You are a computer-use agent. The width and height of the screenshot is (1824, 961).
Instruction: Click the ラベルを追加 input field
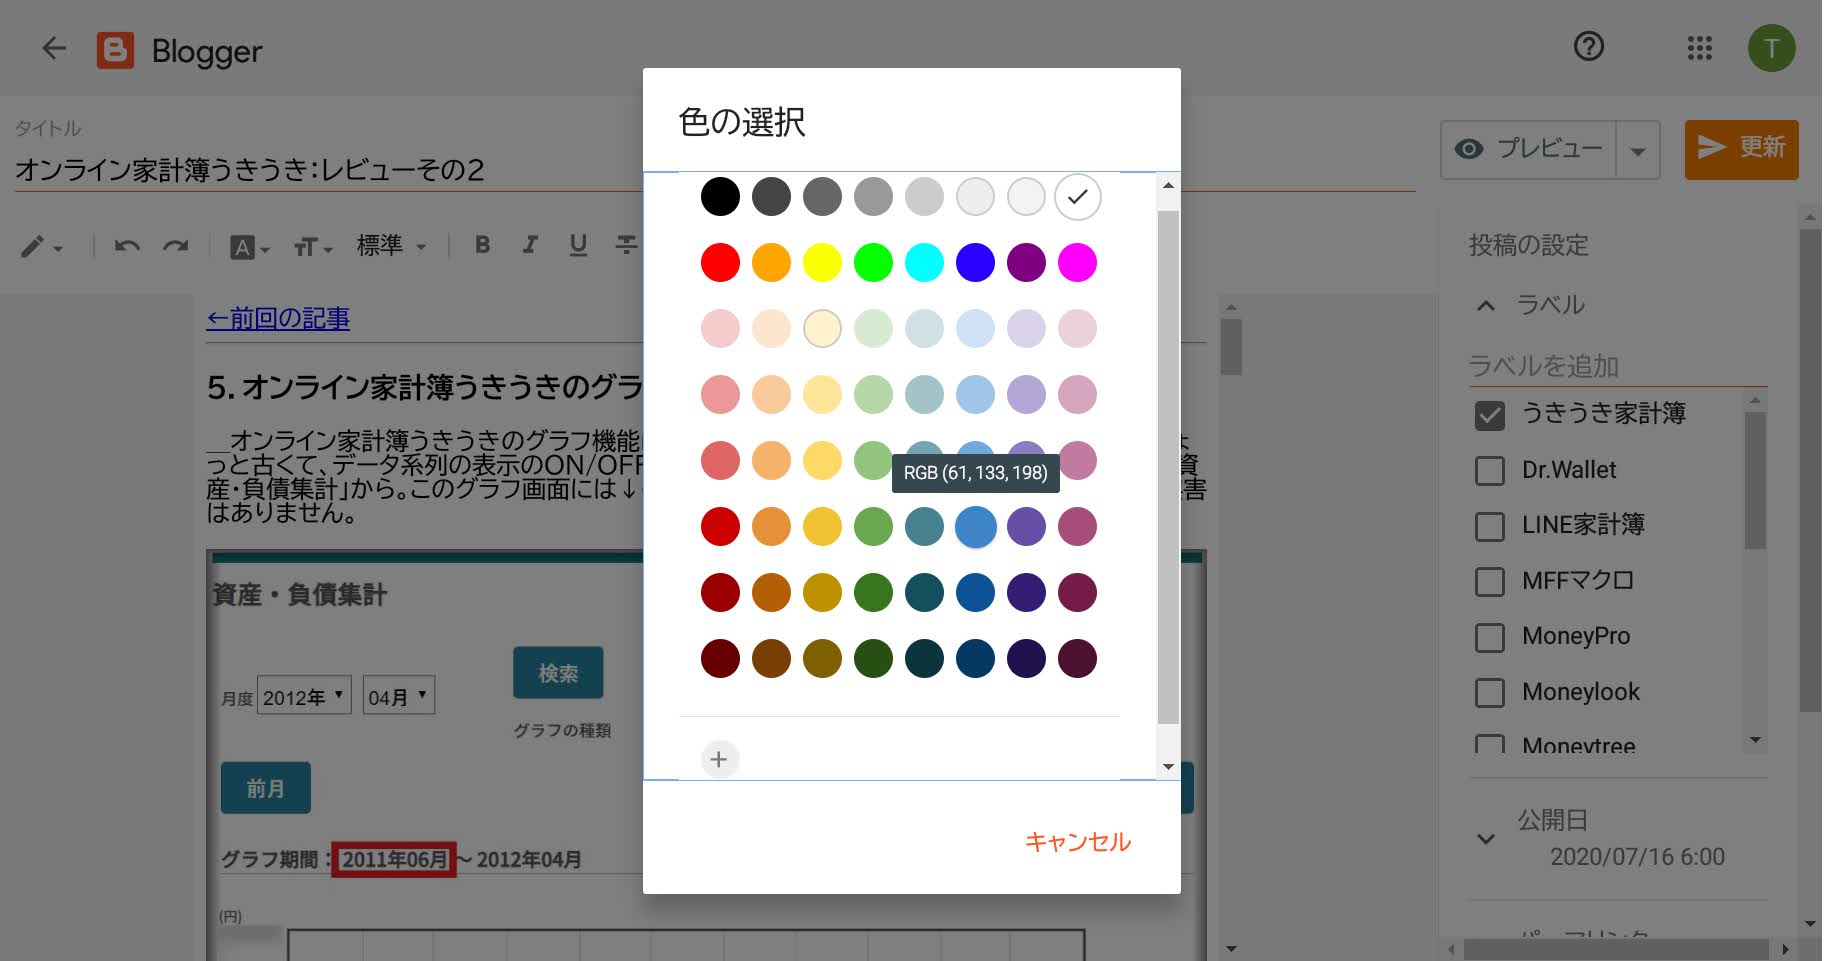click(1617, 366)
